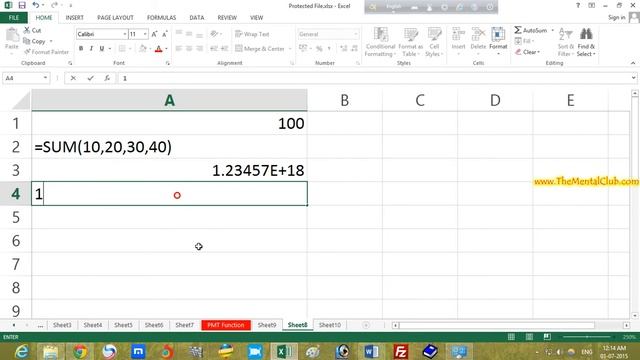The image size is (640, 360).
Task: Increase the font size
Action: click(x=154, y=34)
